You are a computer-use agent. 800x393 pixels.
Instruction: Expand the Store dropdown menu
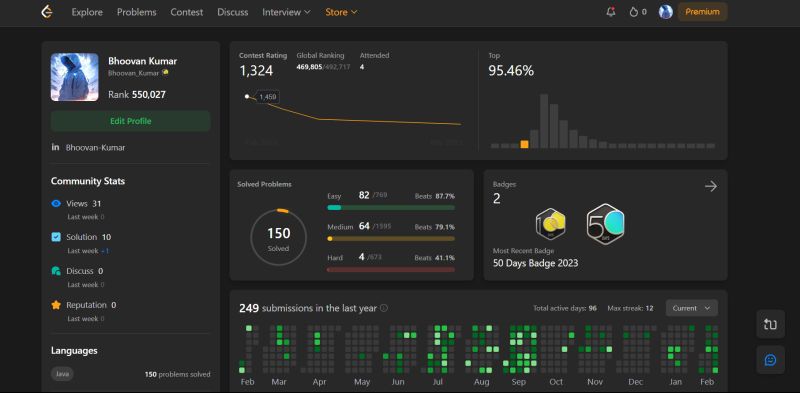point(341,12)
